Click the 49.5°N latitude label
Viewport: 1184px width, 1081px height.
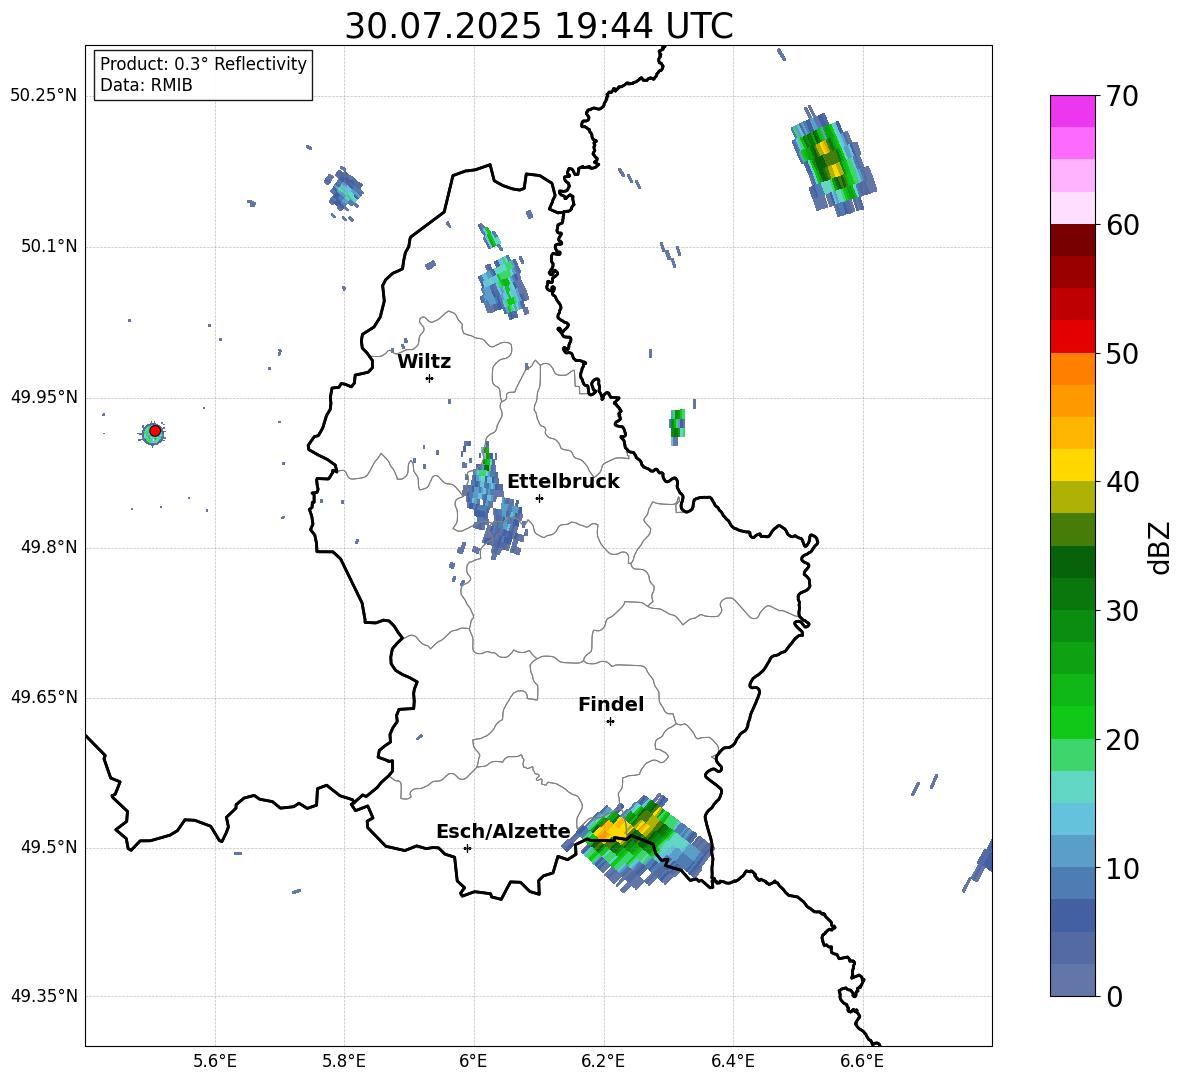click(x=49, y=847)
